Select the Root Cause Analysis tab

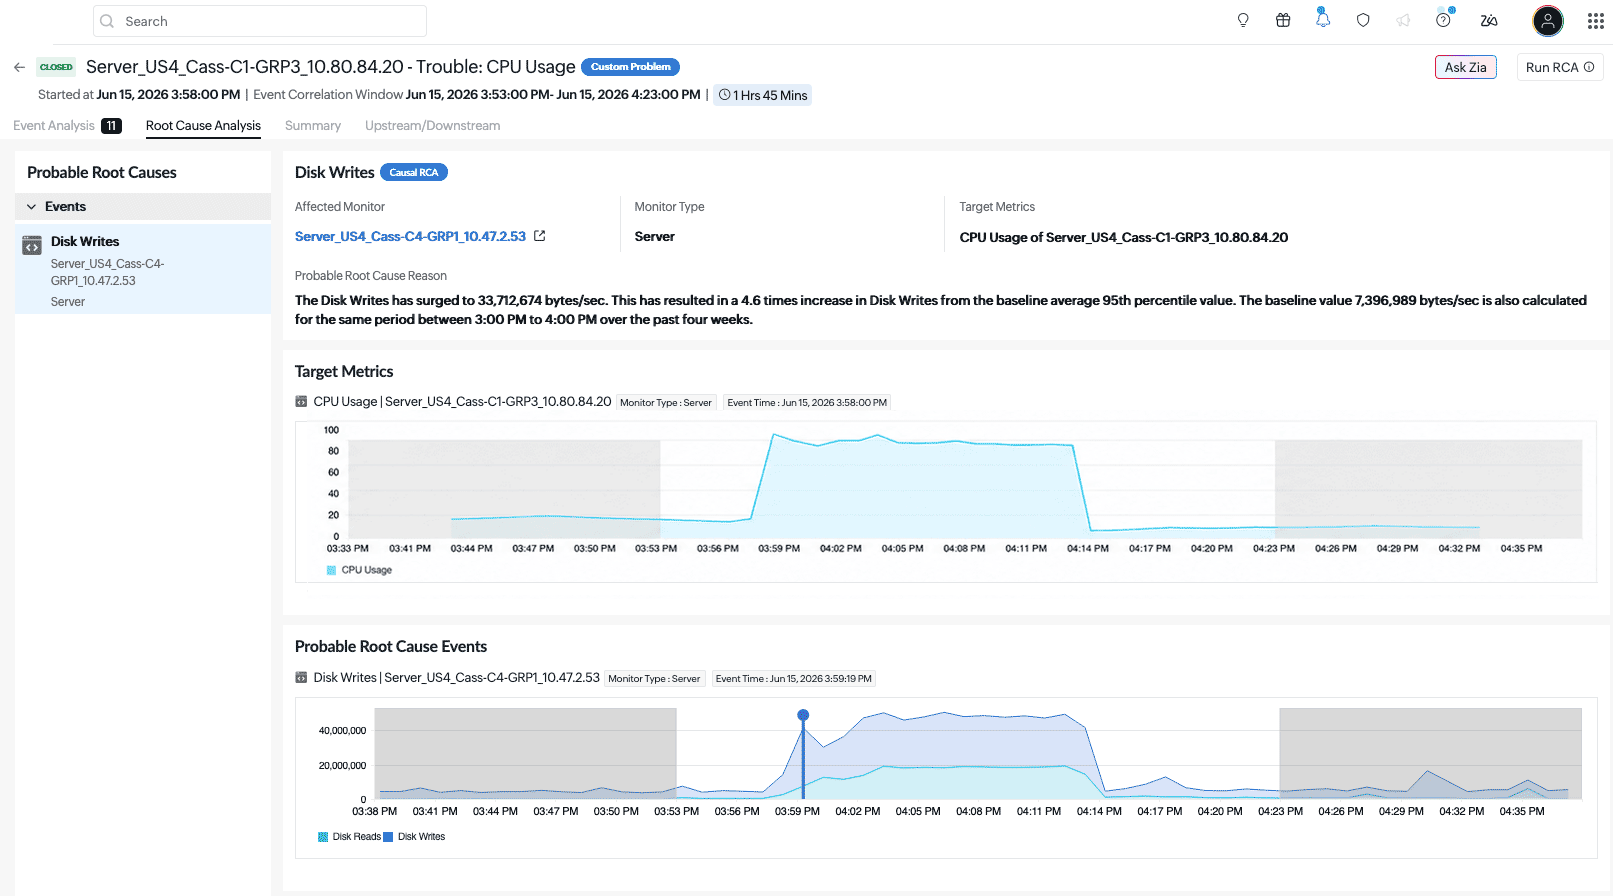(203, 125)
